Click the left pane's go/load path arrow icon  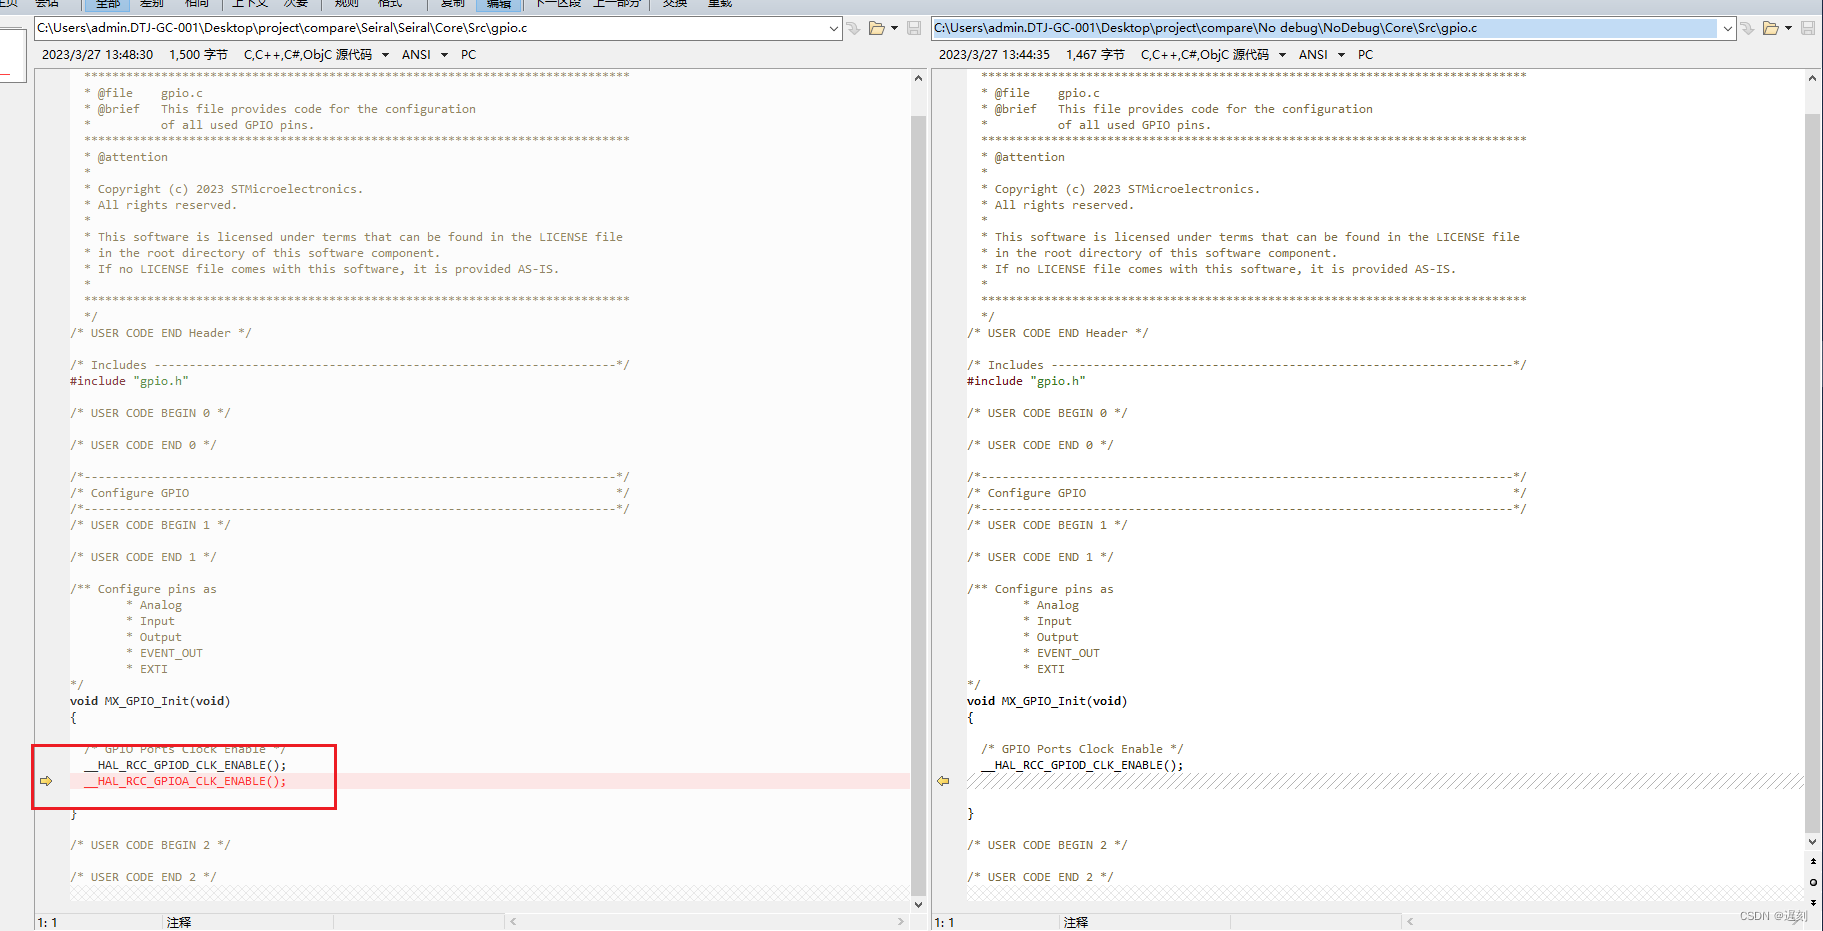click(x=854, y=28)
